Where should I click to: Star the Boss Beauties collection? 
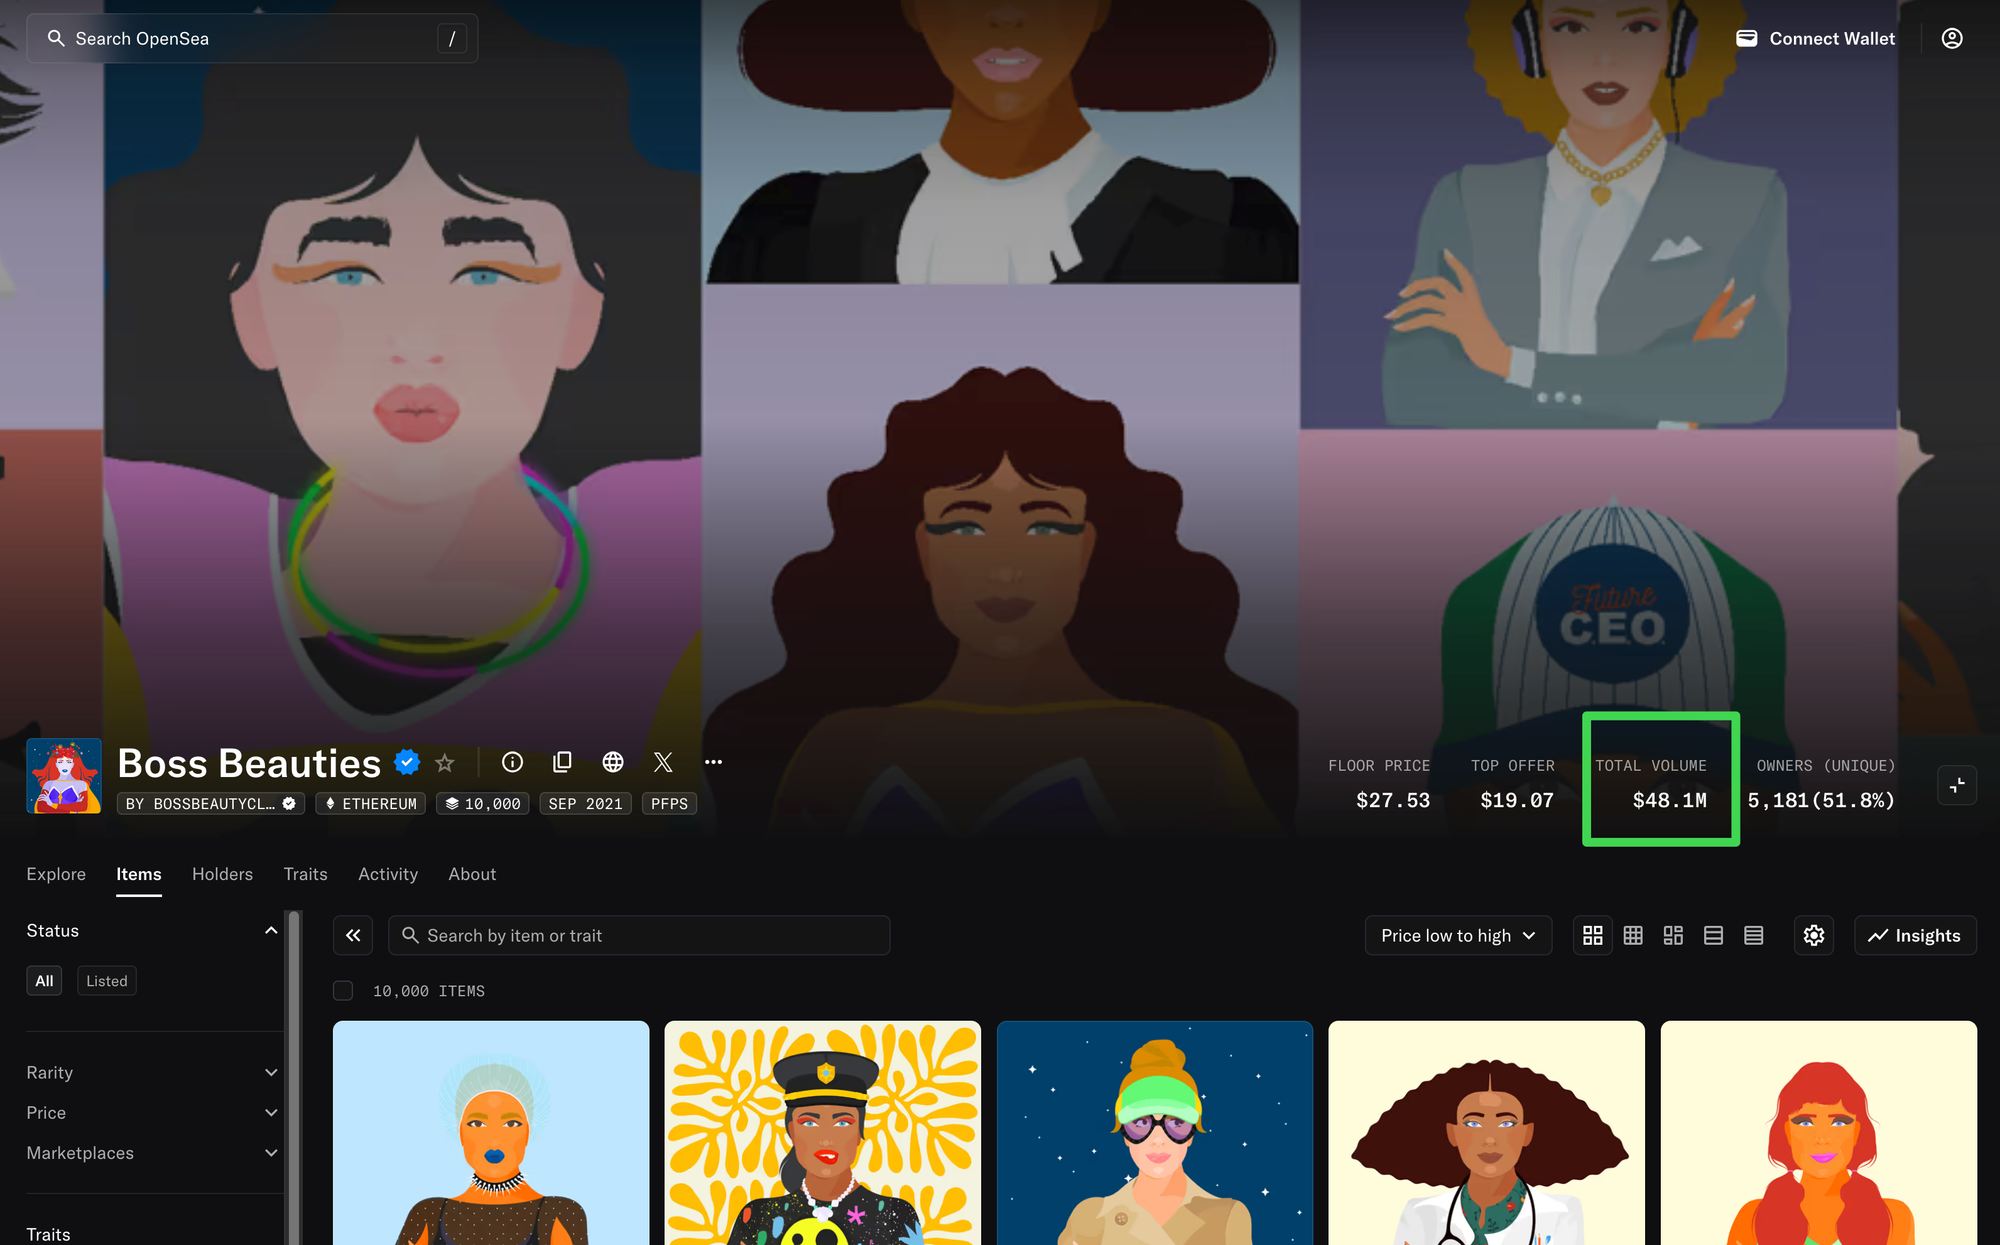pos(445,763)
